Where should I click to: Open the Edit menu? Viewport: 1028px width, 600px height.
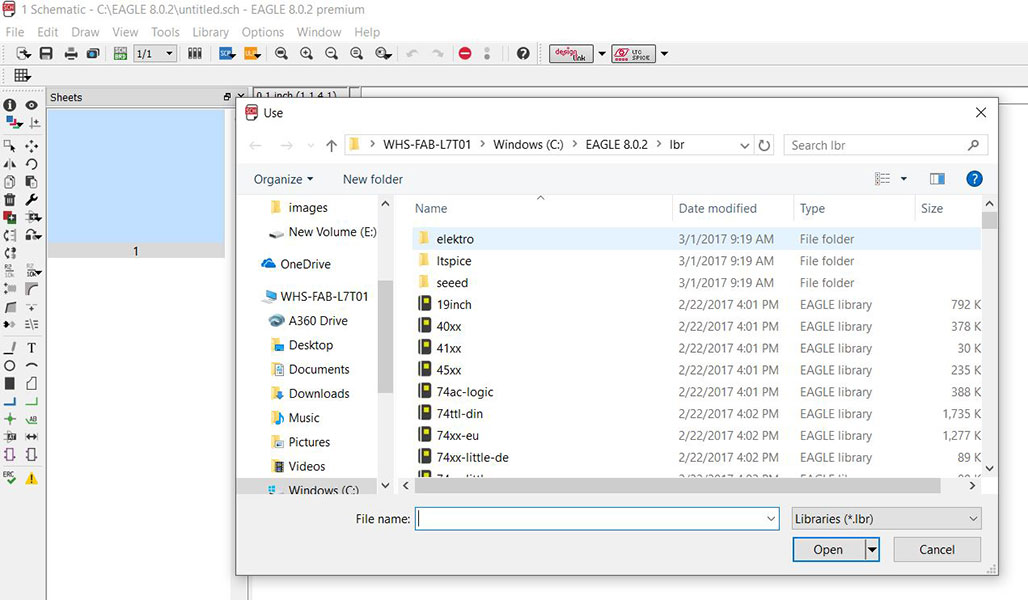tap(47, 32)
